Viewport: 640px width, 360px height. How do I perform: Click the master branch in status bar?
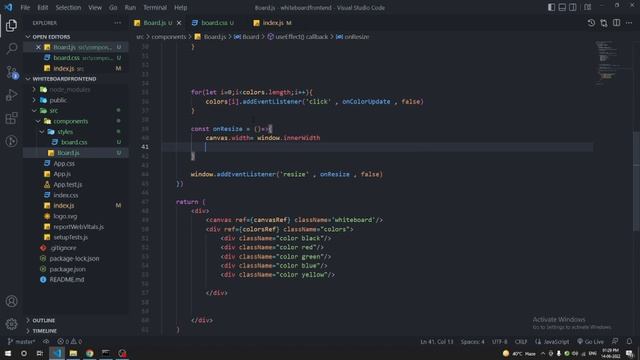(21, 341)
